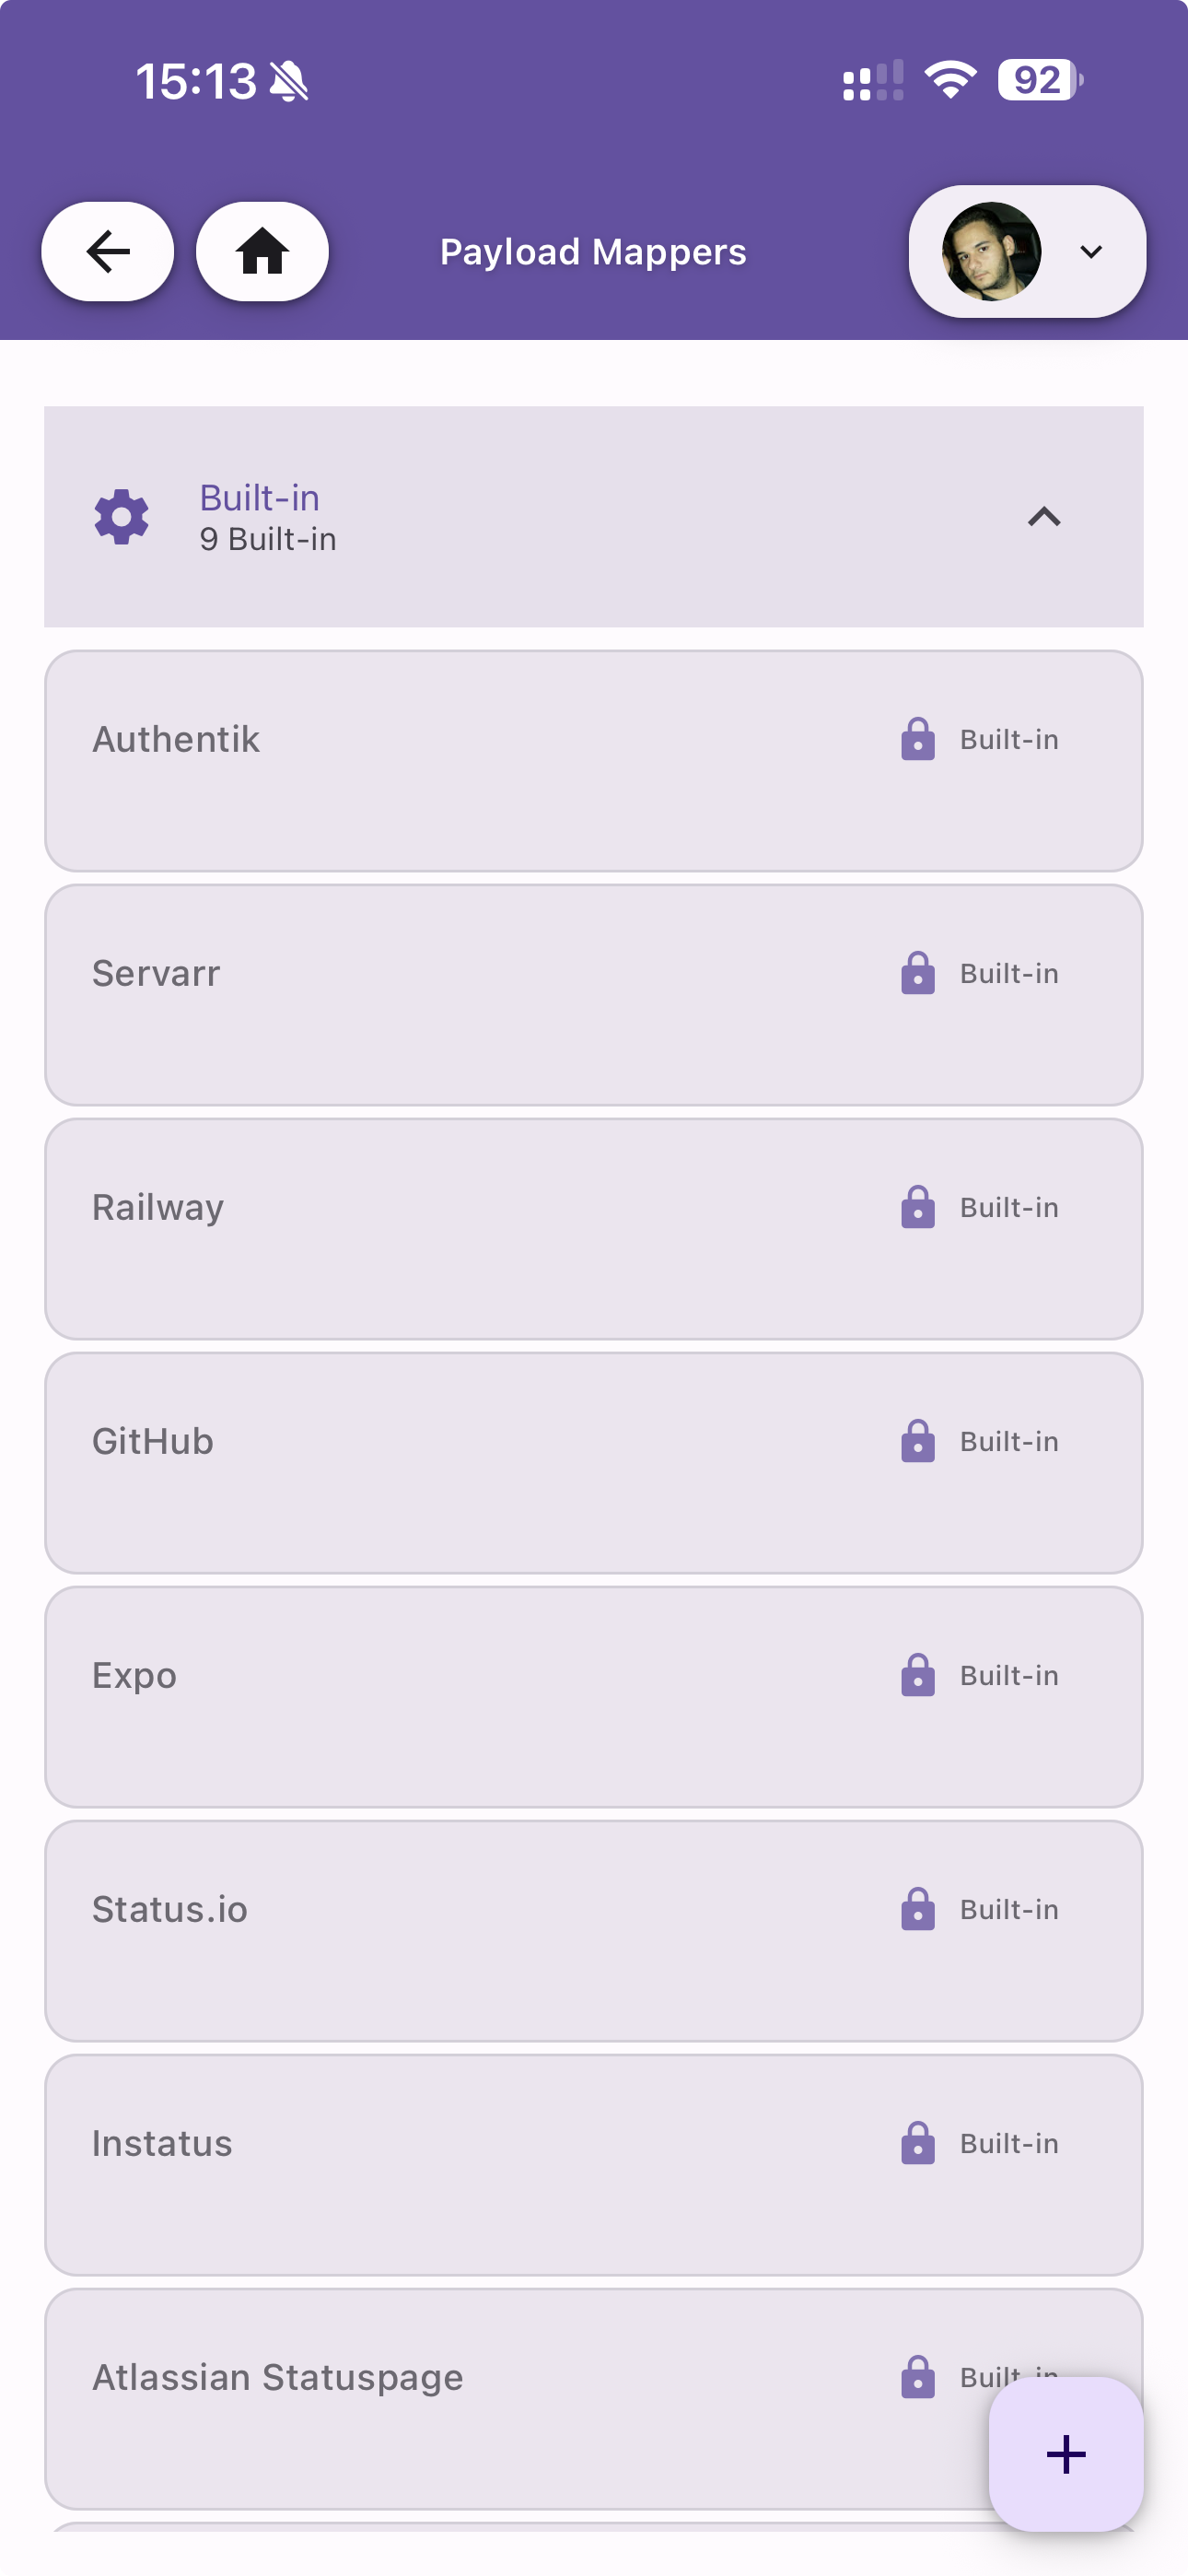Add a new payload mapper

1065,2454
